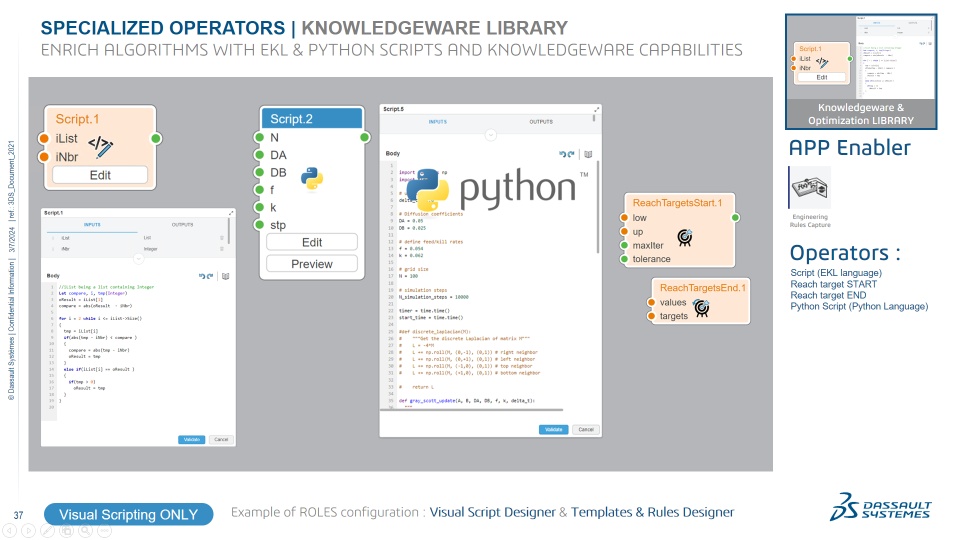Click Script.1 inputs list scrollbar
The image size is (960, 540).
[230, 231]
